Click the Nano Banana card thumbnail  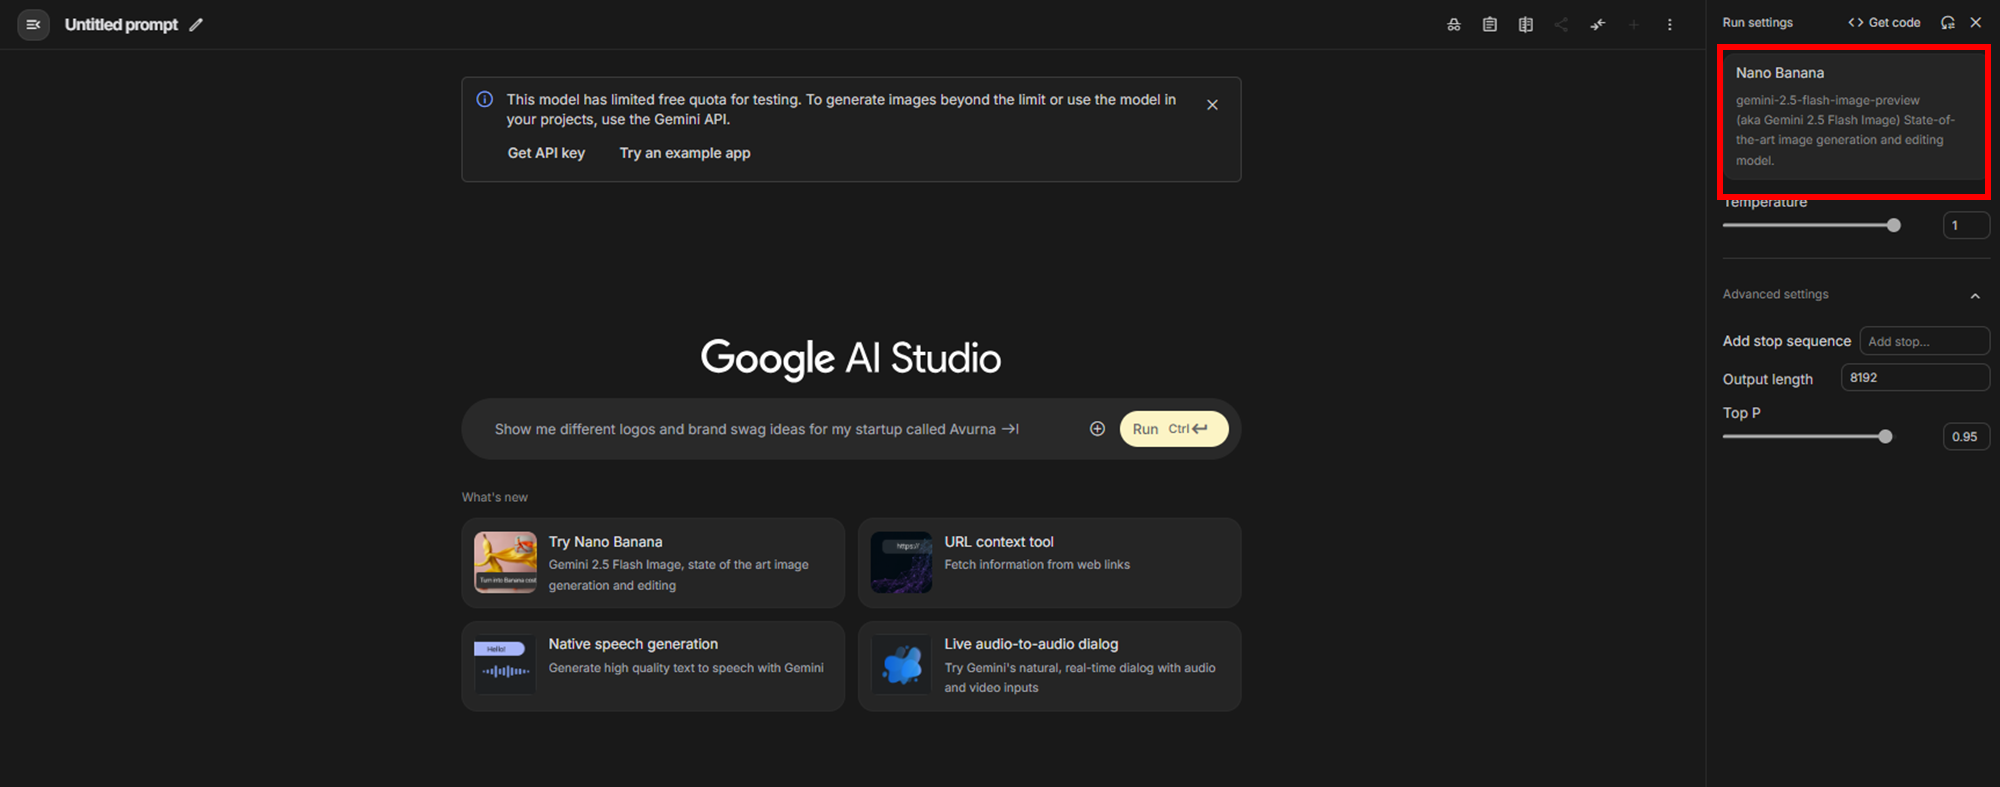point(505,562)
